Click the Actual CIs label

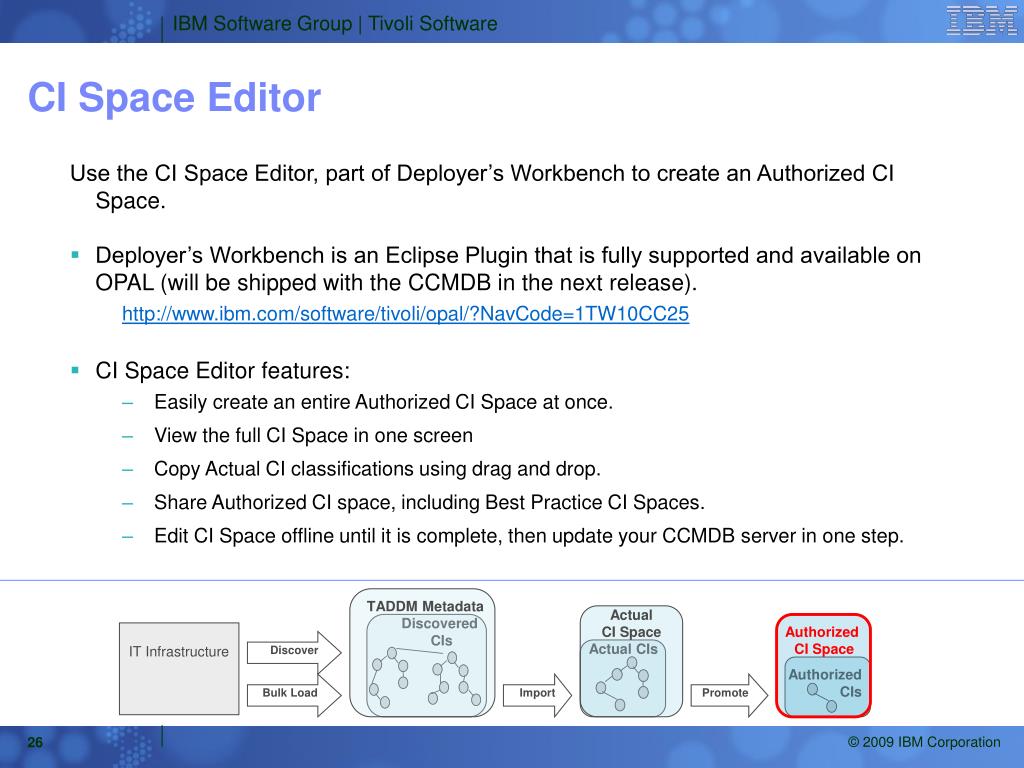click(623, 649)
